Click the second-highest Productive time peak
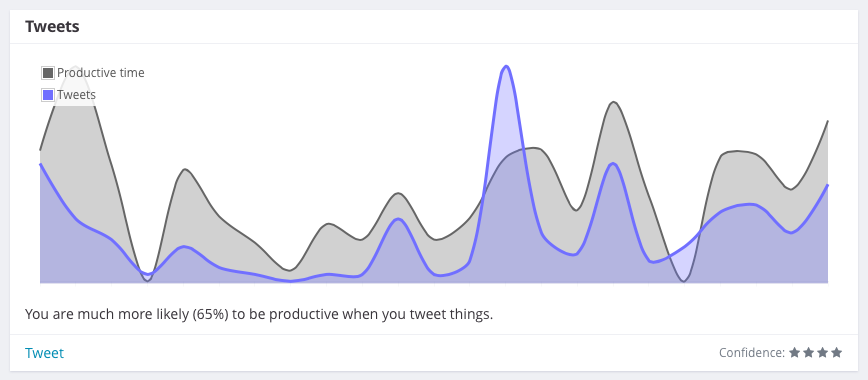Screen dimensions: 868x380 point(613,102)
